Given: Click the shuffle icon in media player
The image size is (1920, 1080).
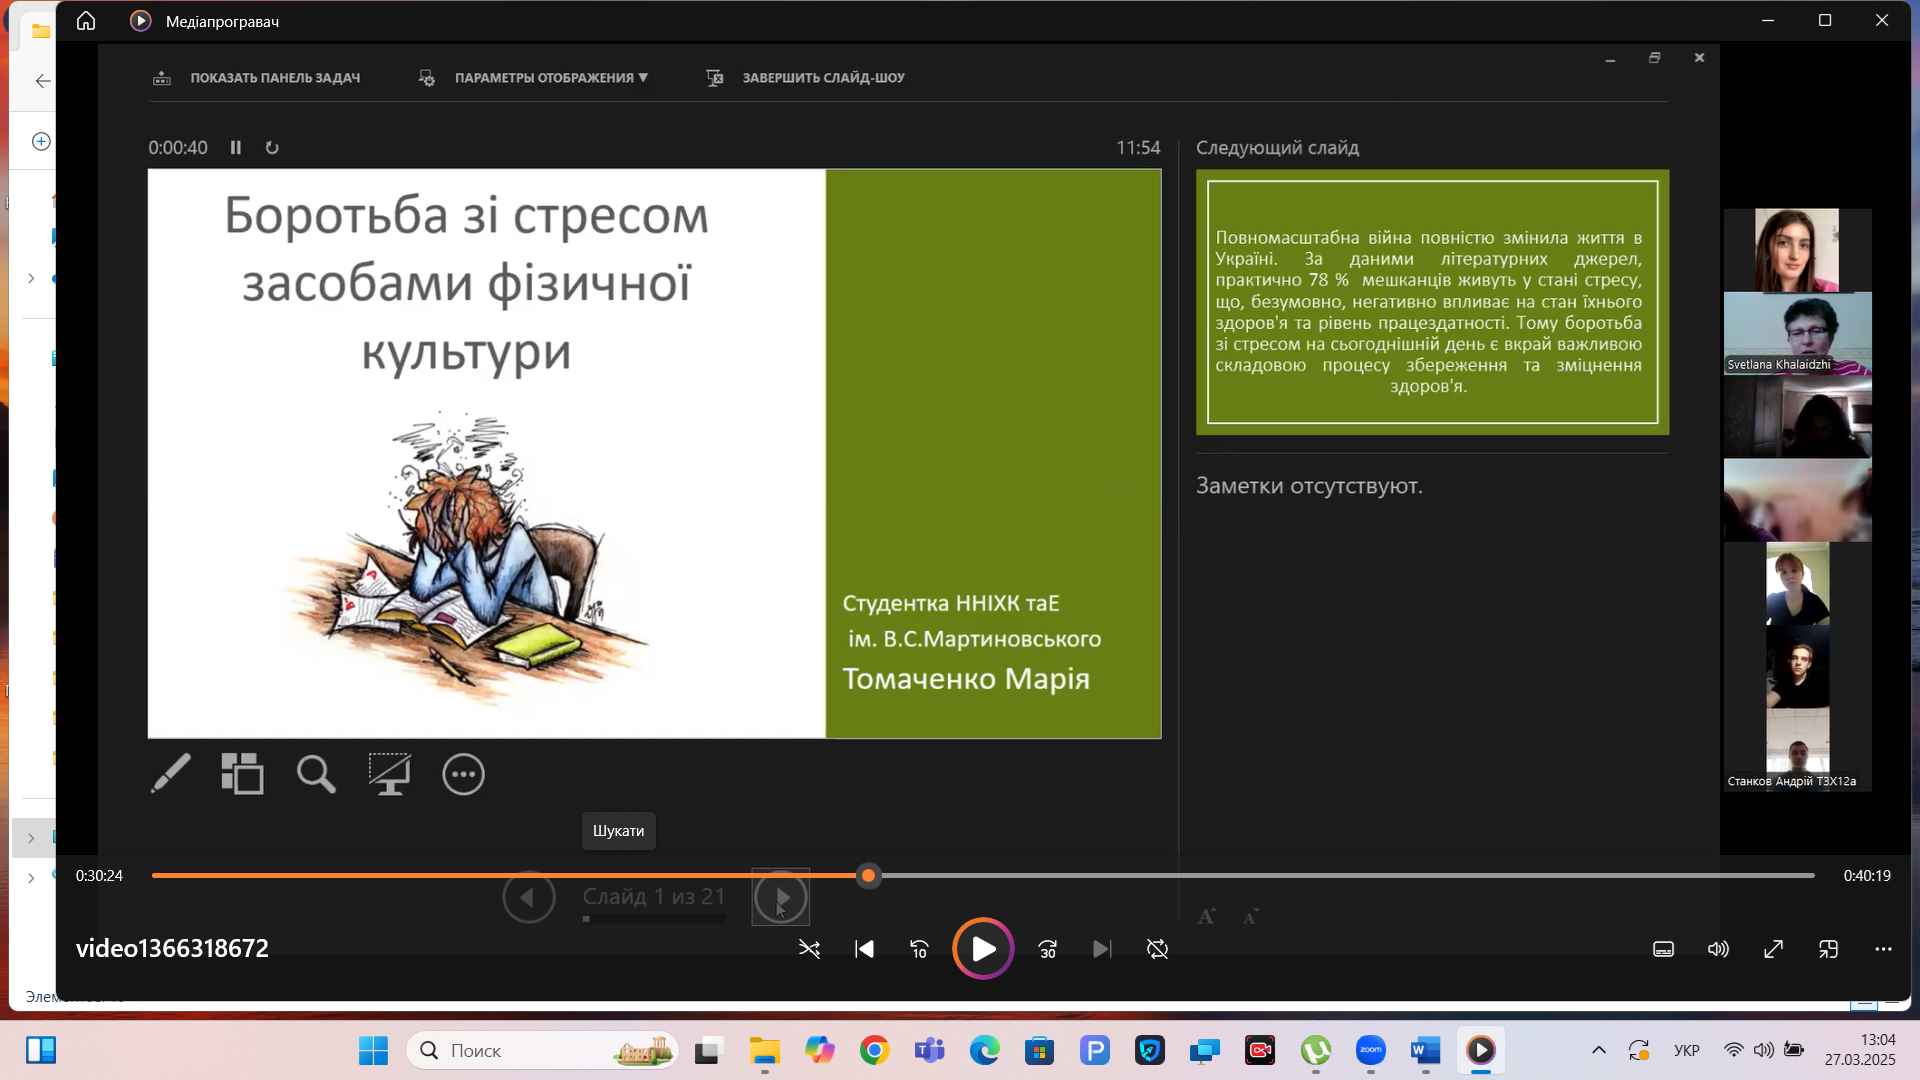Looking at the screenshot, I should [x=809, y=949].
